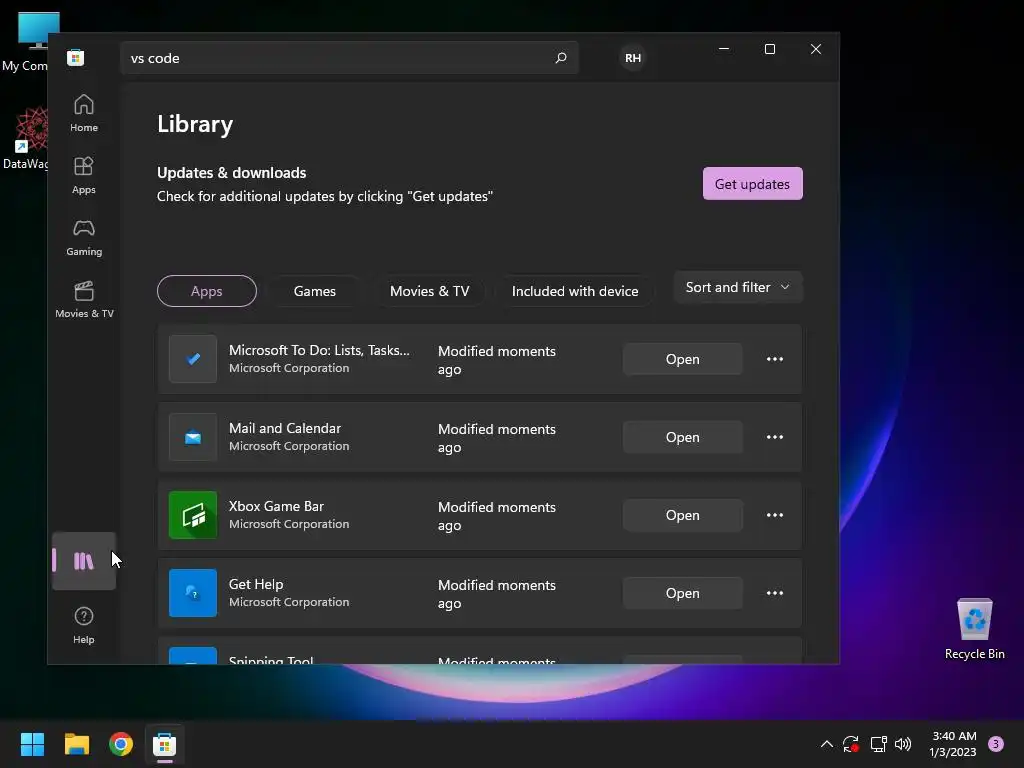This screenshot has width=1024, height=768.
Task: Click inside the vs code search box
Action: click(x=349, y=58)
